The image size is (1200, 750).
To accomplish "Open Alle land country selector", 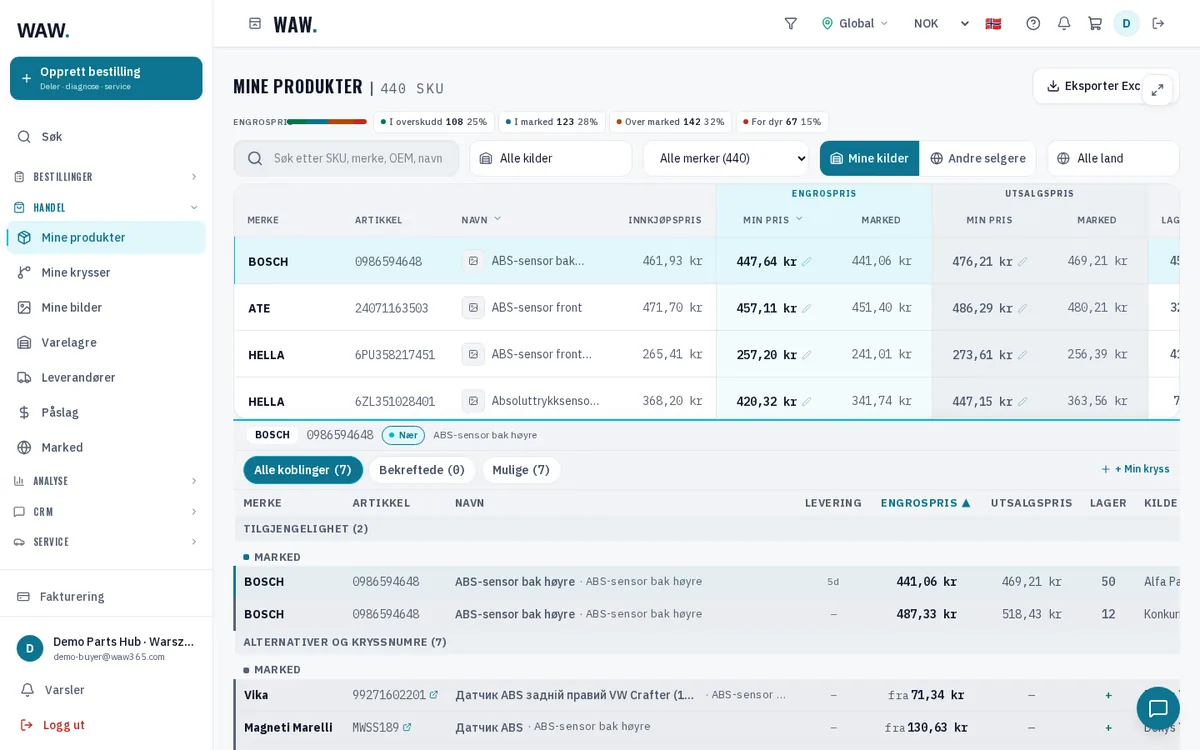I will (1113, 158).
